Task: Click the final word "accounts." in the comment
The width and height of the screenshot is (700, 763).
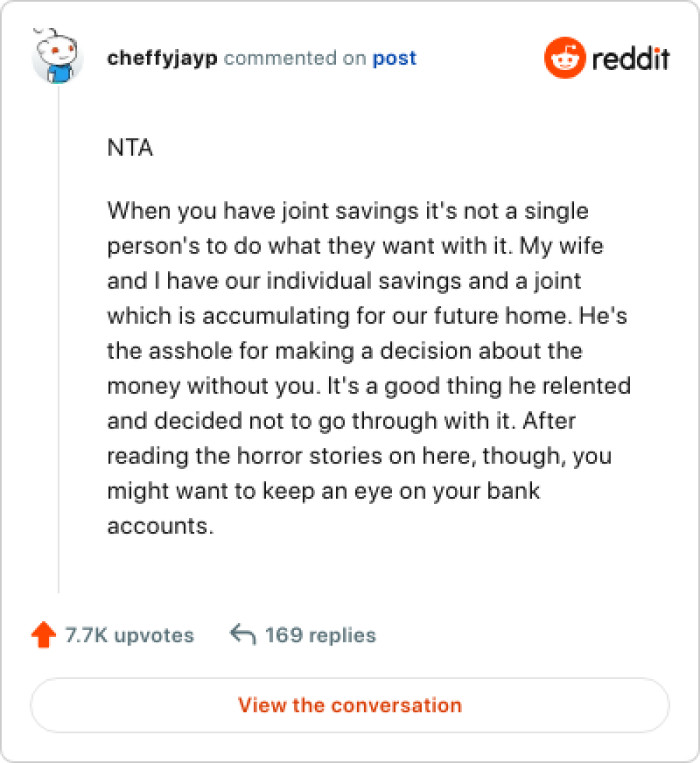Action: pyautogui.click(x=161, y=526)
